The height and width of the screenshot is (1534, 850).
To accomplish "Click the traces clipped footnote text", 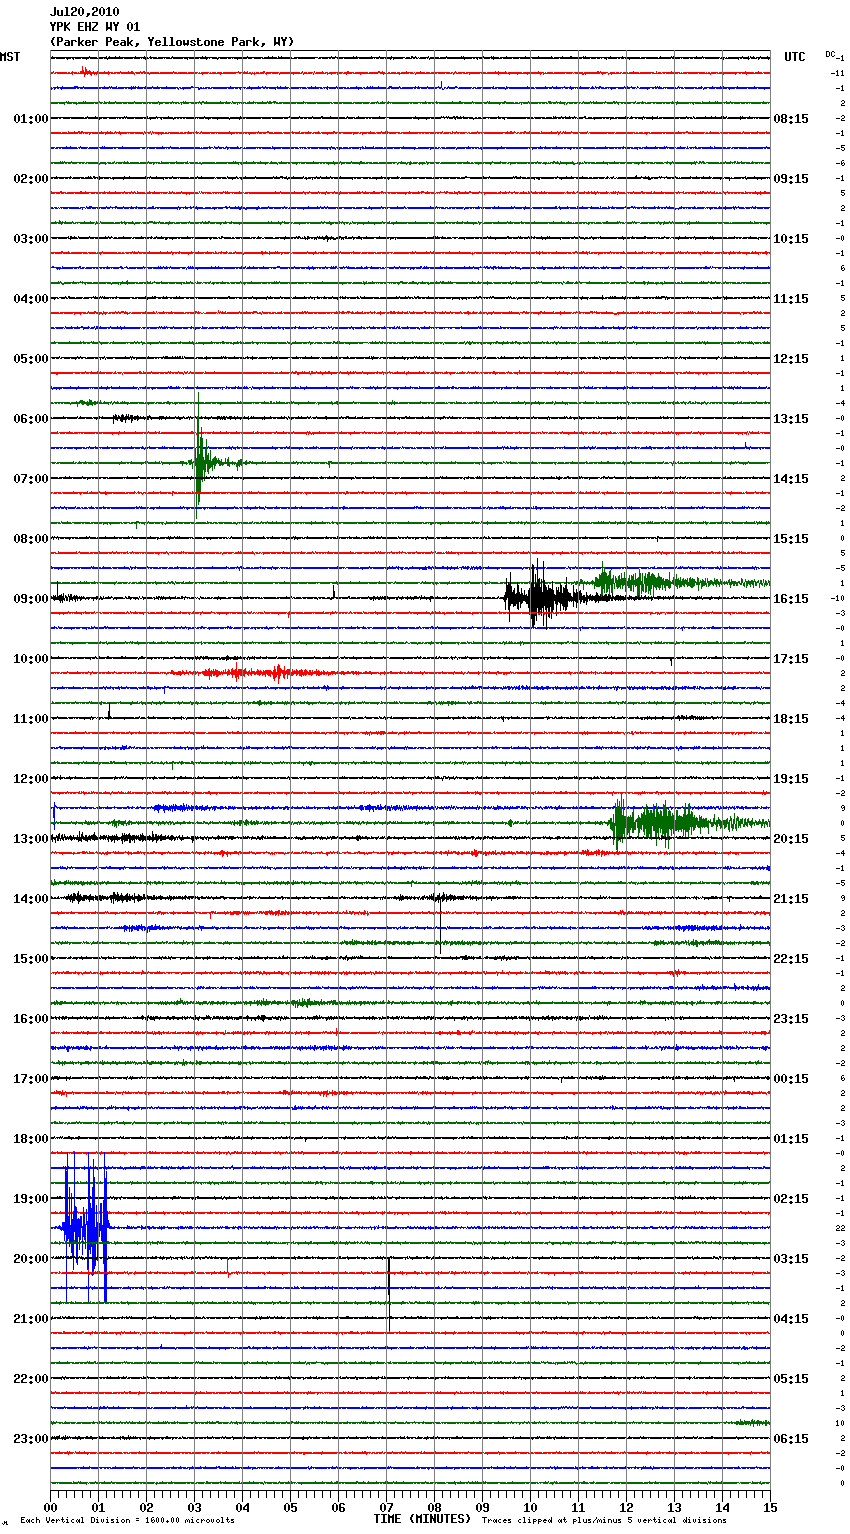I will [x=604, y=1521].
